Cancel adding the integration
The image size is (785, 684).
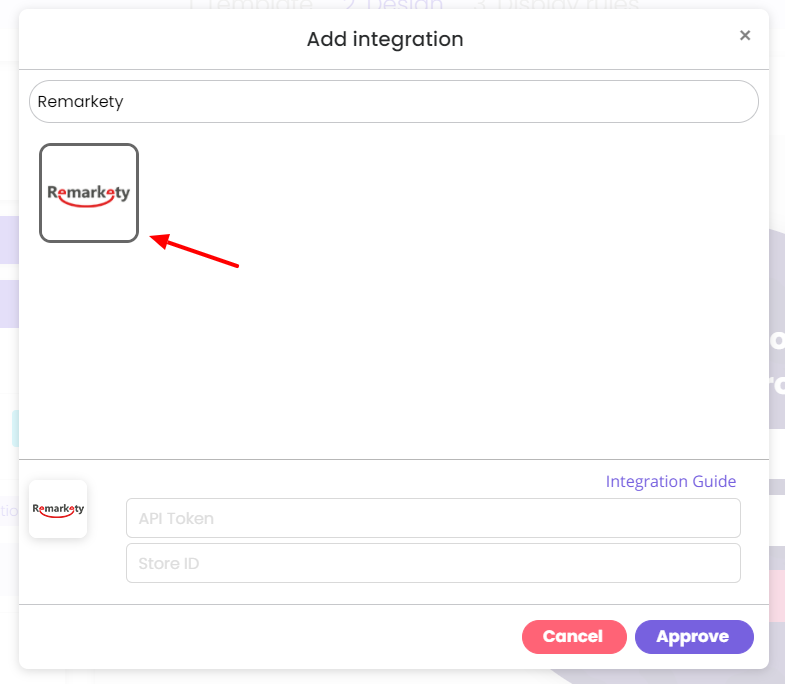574,637
